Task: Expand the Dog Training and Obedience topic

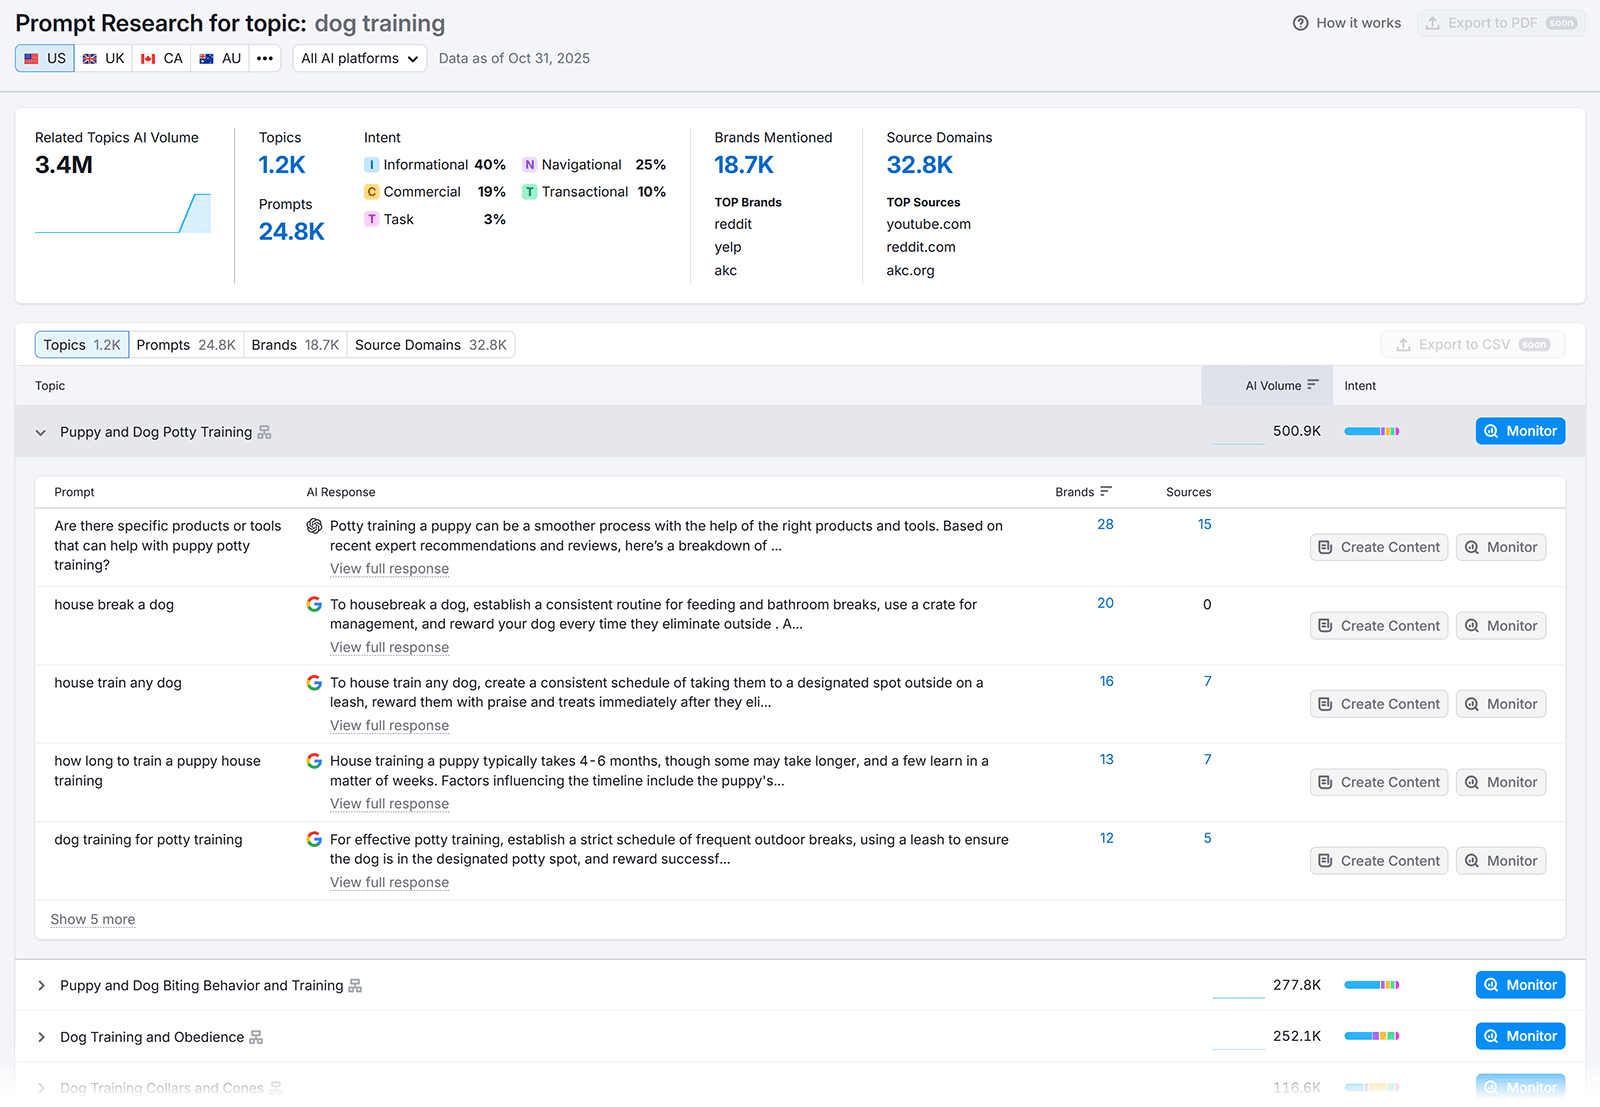Action: [x=41, y=1037]
